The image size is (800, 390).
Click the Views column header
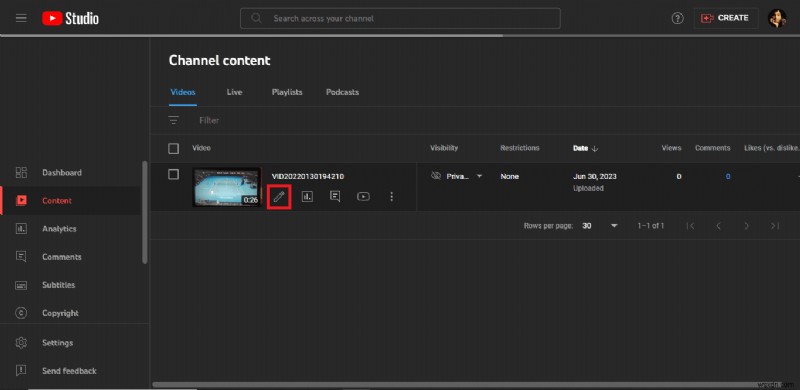[x=671, y=148]
